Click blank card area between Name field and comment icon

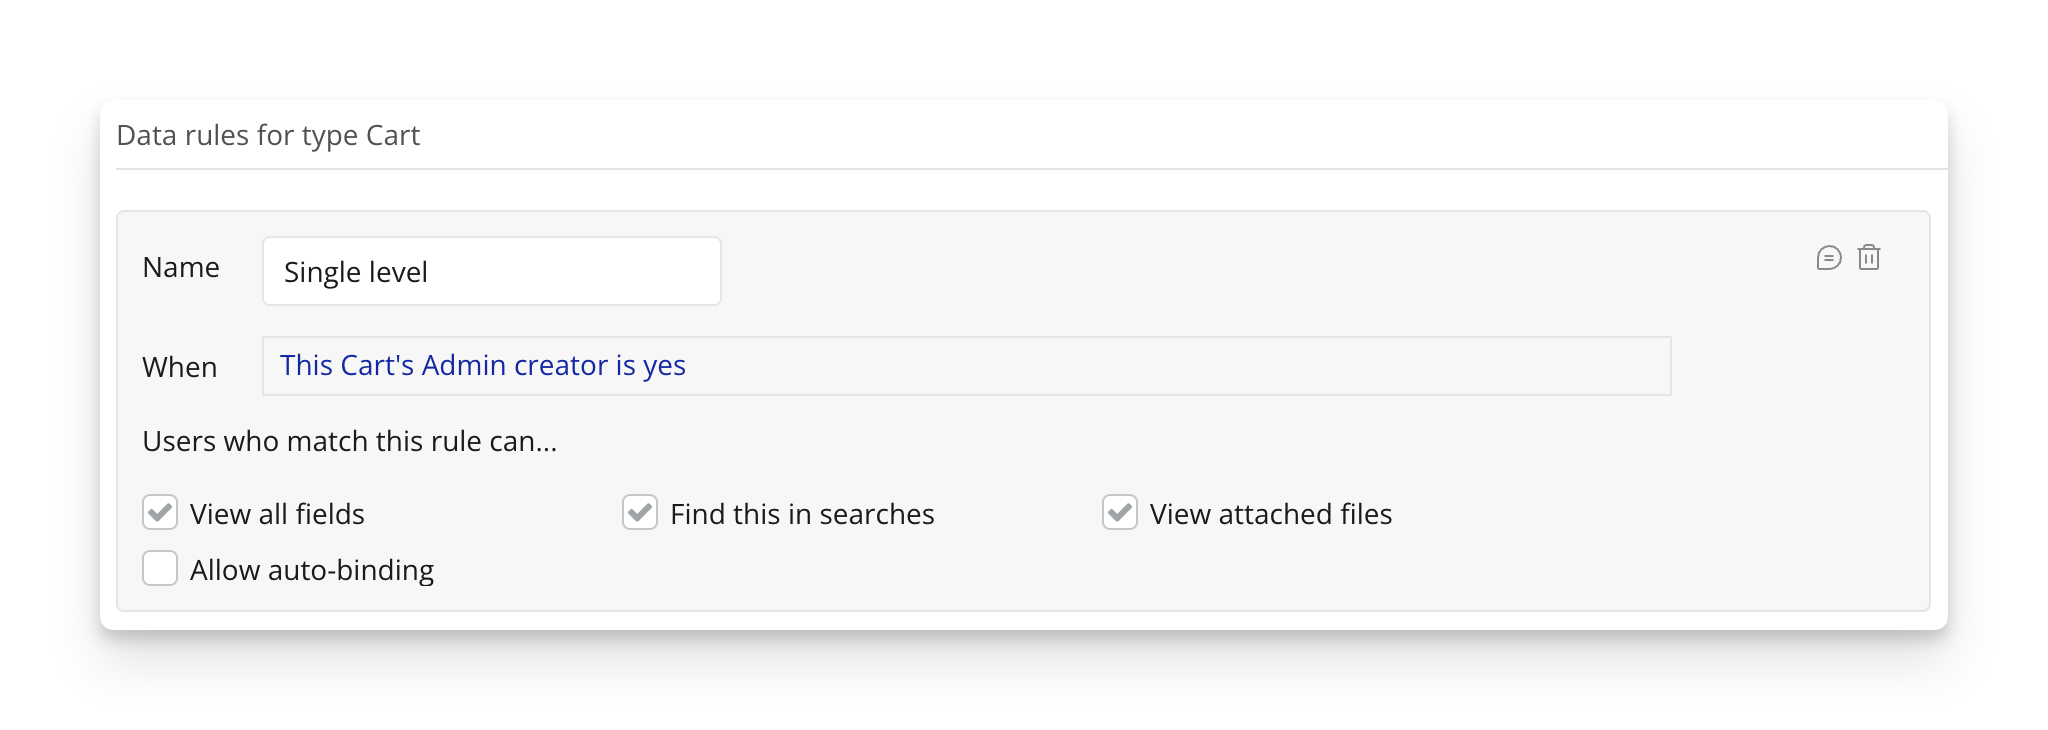click(x=1250, y=270)
